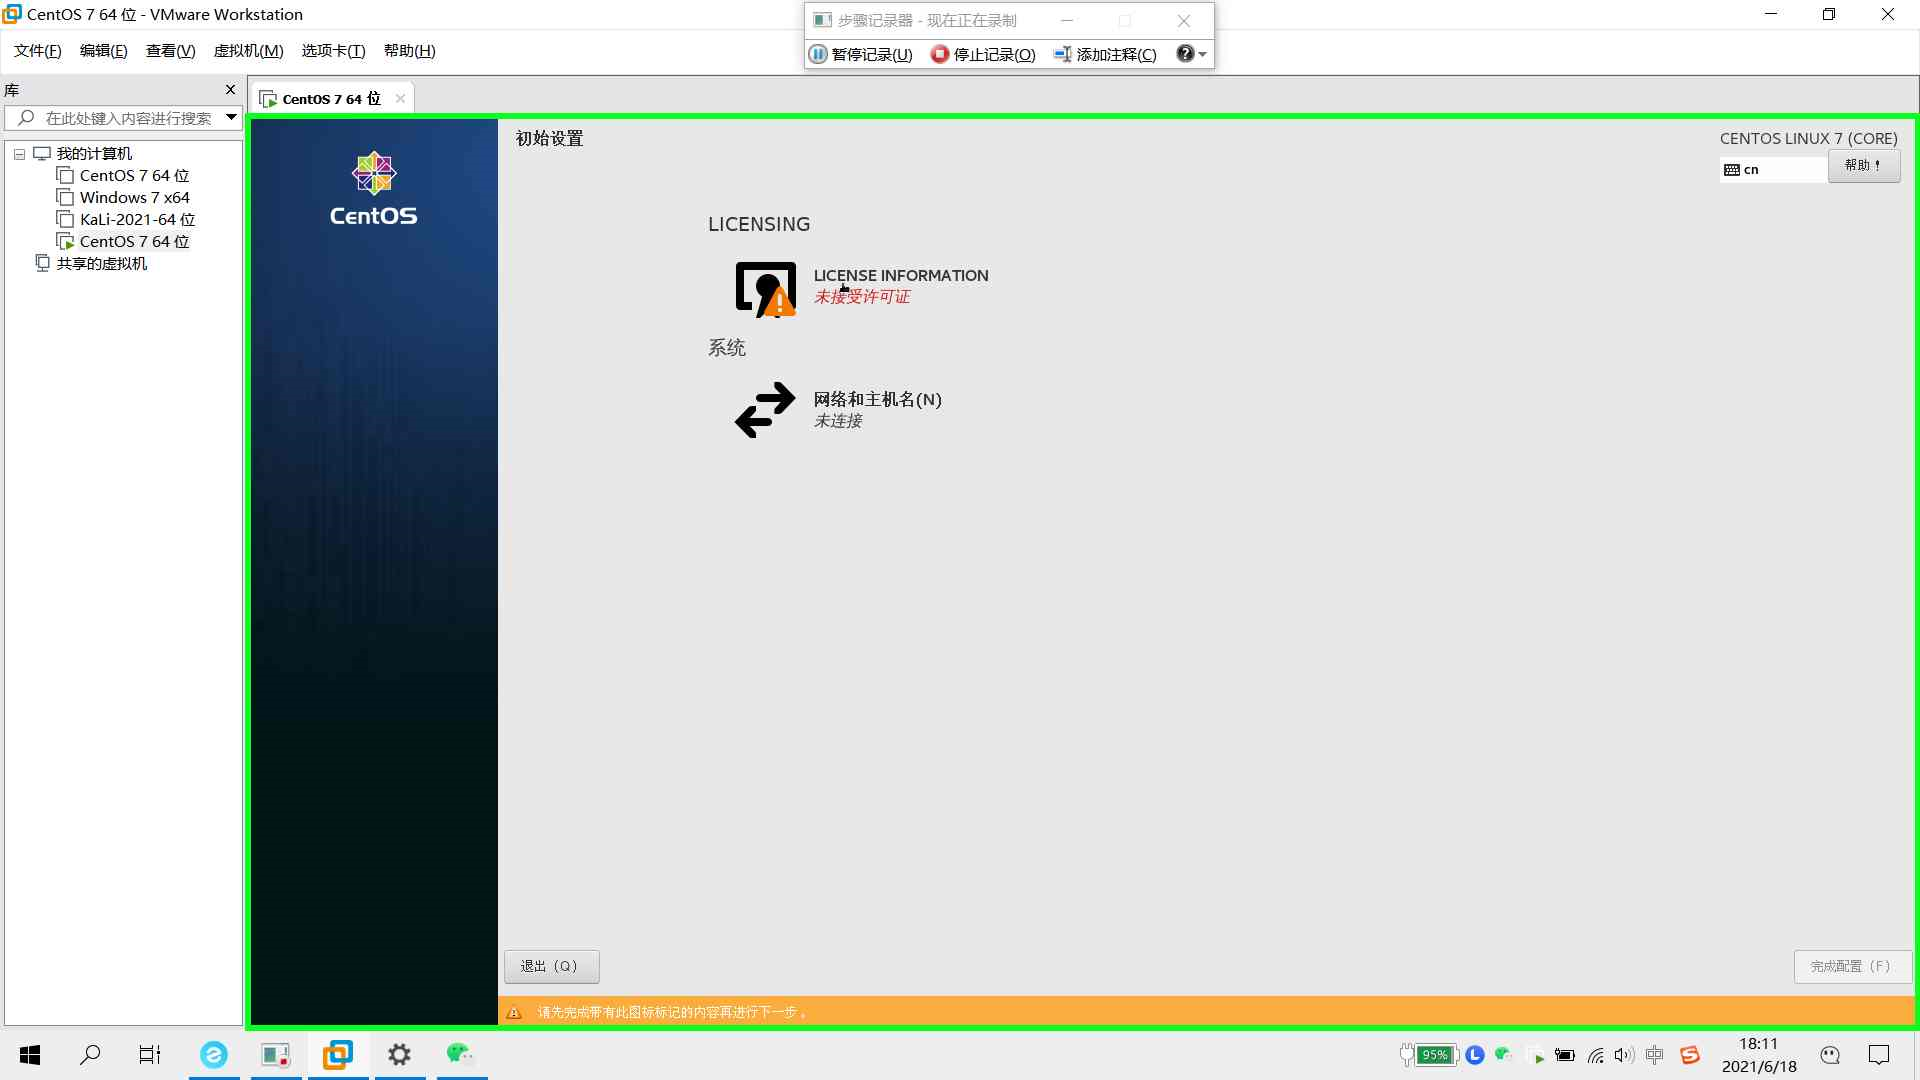This screenshot has height=1080, width=1920.
Task: Open Steps Recorder taskbar icon
Action: point(275,1054)
